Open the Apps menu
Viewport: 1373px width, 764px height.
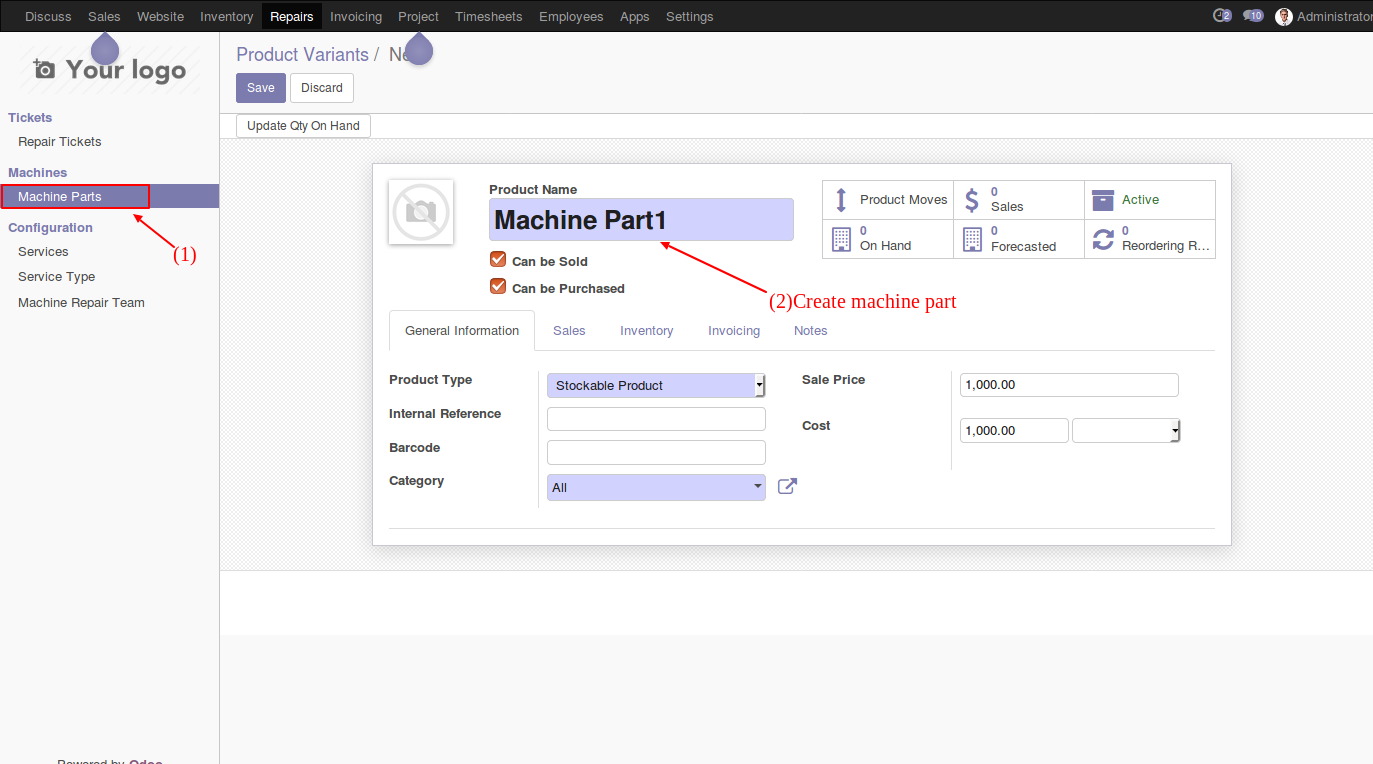click(x=634, y=16)
